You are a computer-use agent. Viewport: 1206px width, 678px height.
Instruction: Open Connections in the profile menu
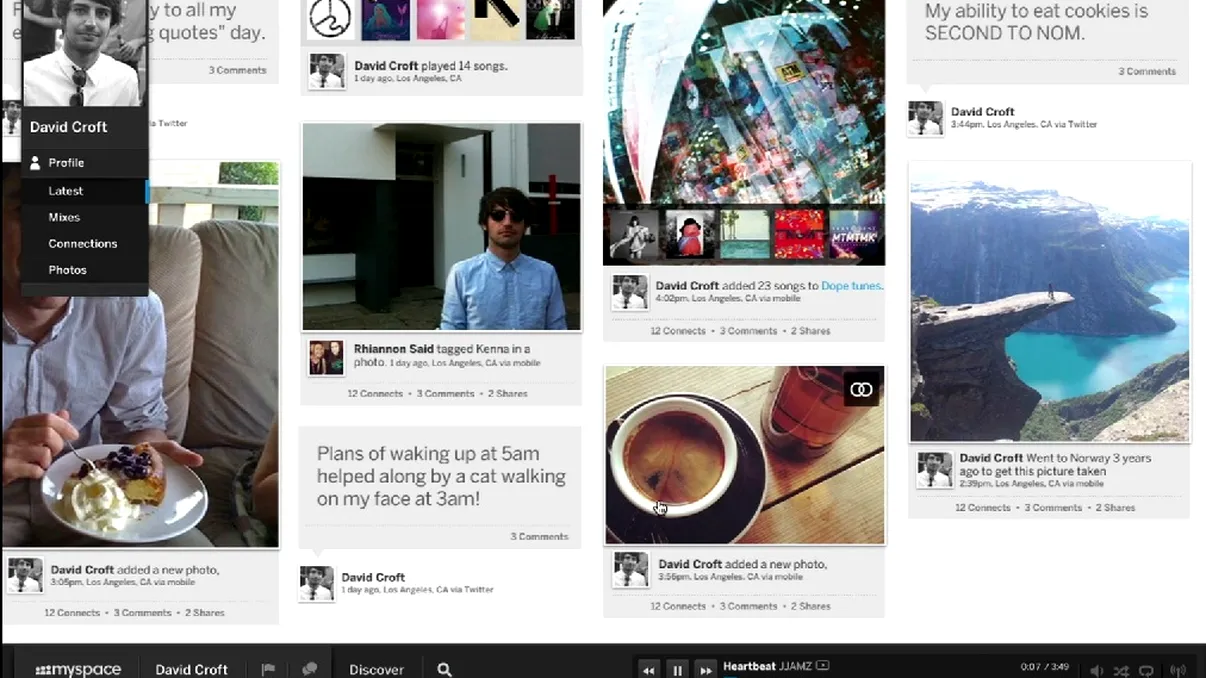(x=83, y=243)
